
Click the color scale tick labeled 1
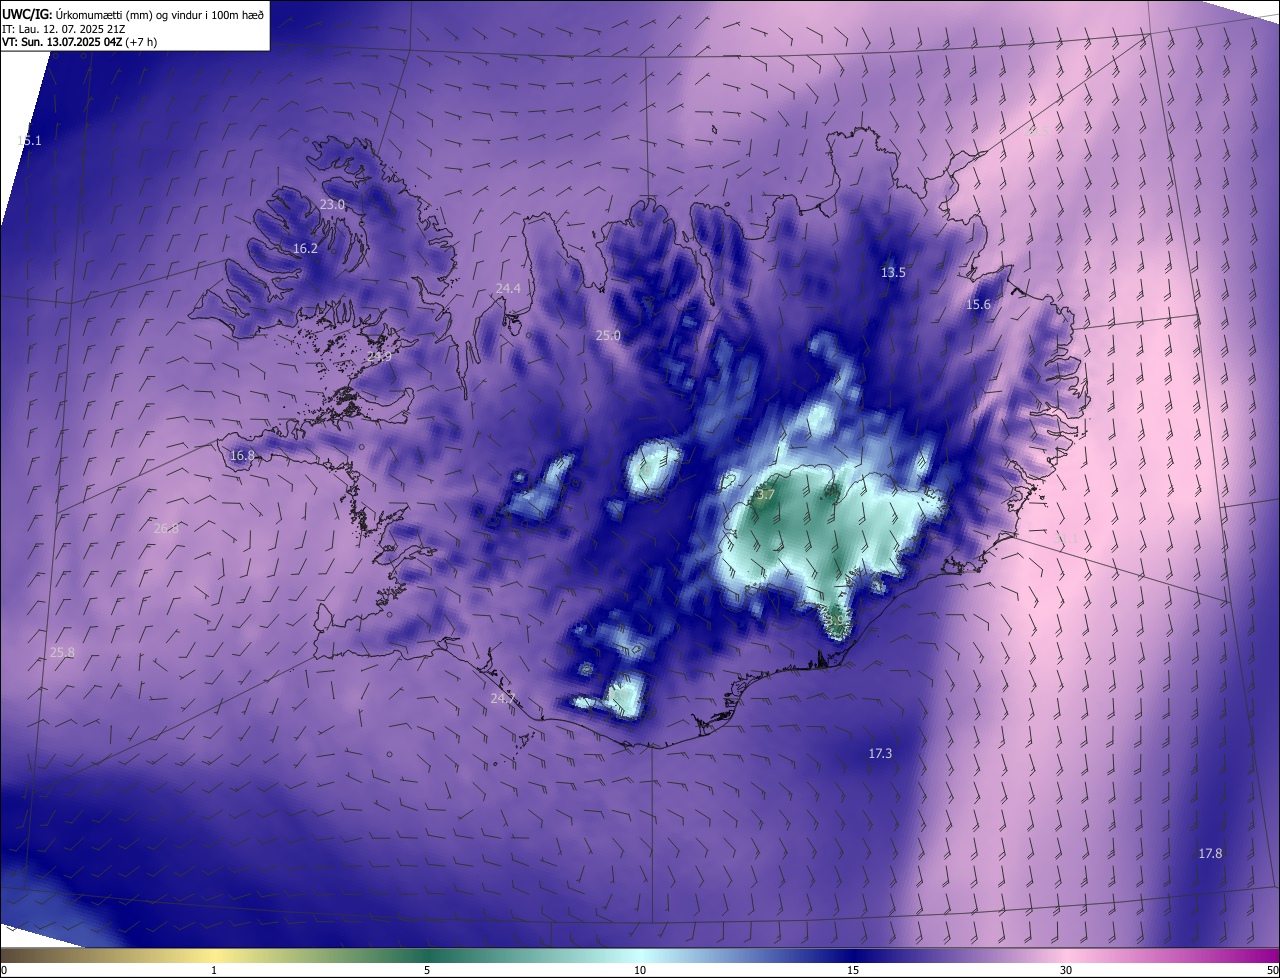[214, 970]
